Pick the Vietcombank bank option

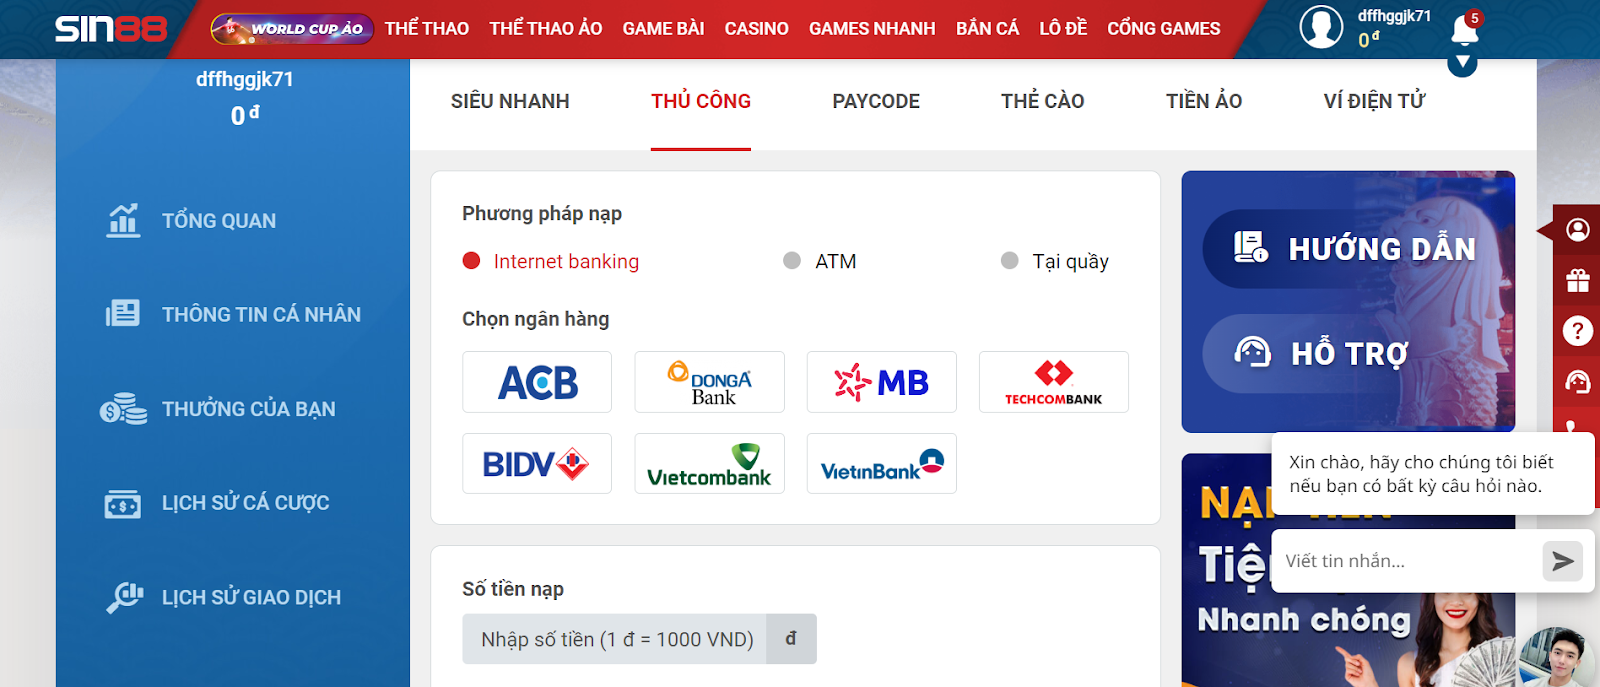[x=709, y=464]
